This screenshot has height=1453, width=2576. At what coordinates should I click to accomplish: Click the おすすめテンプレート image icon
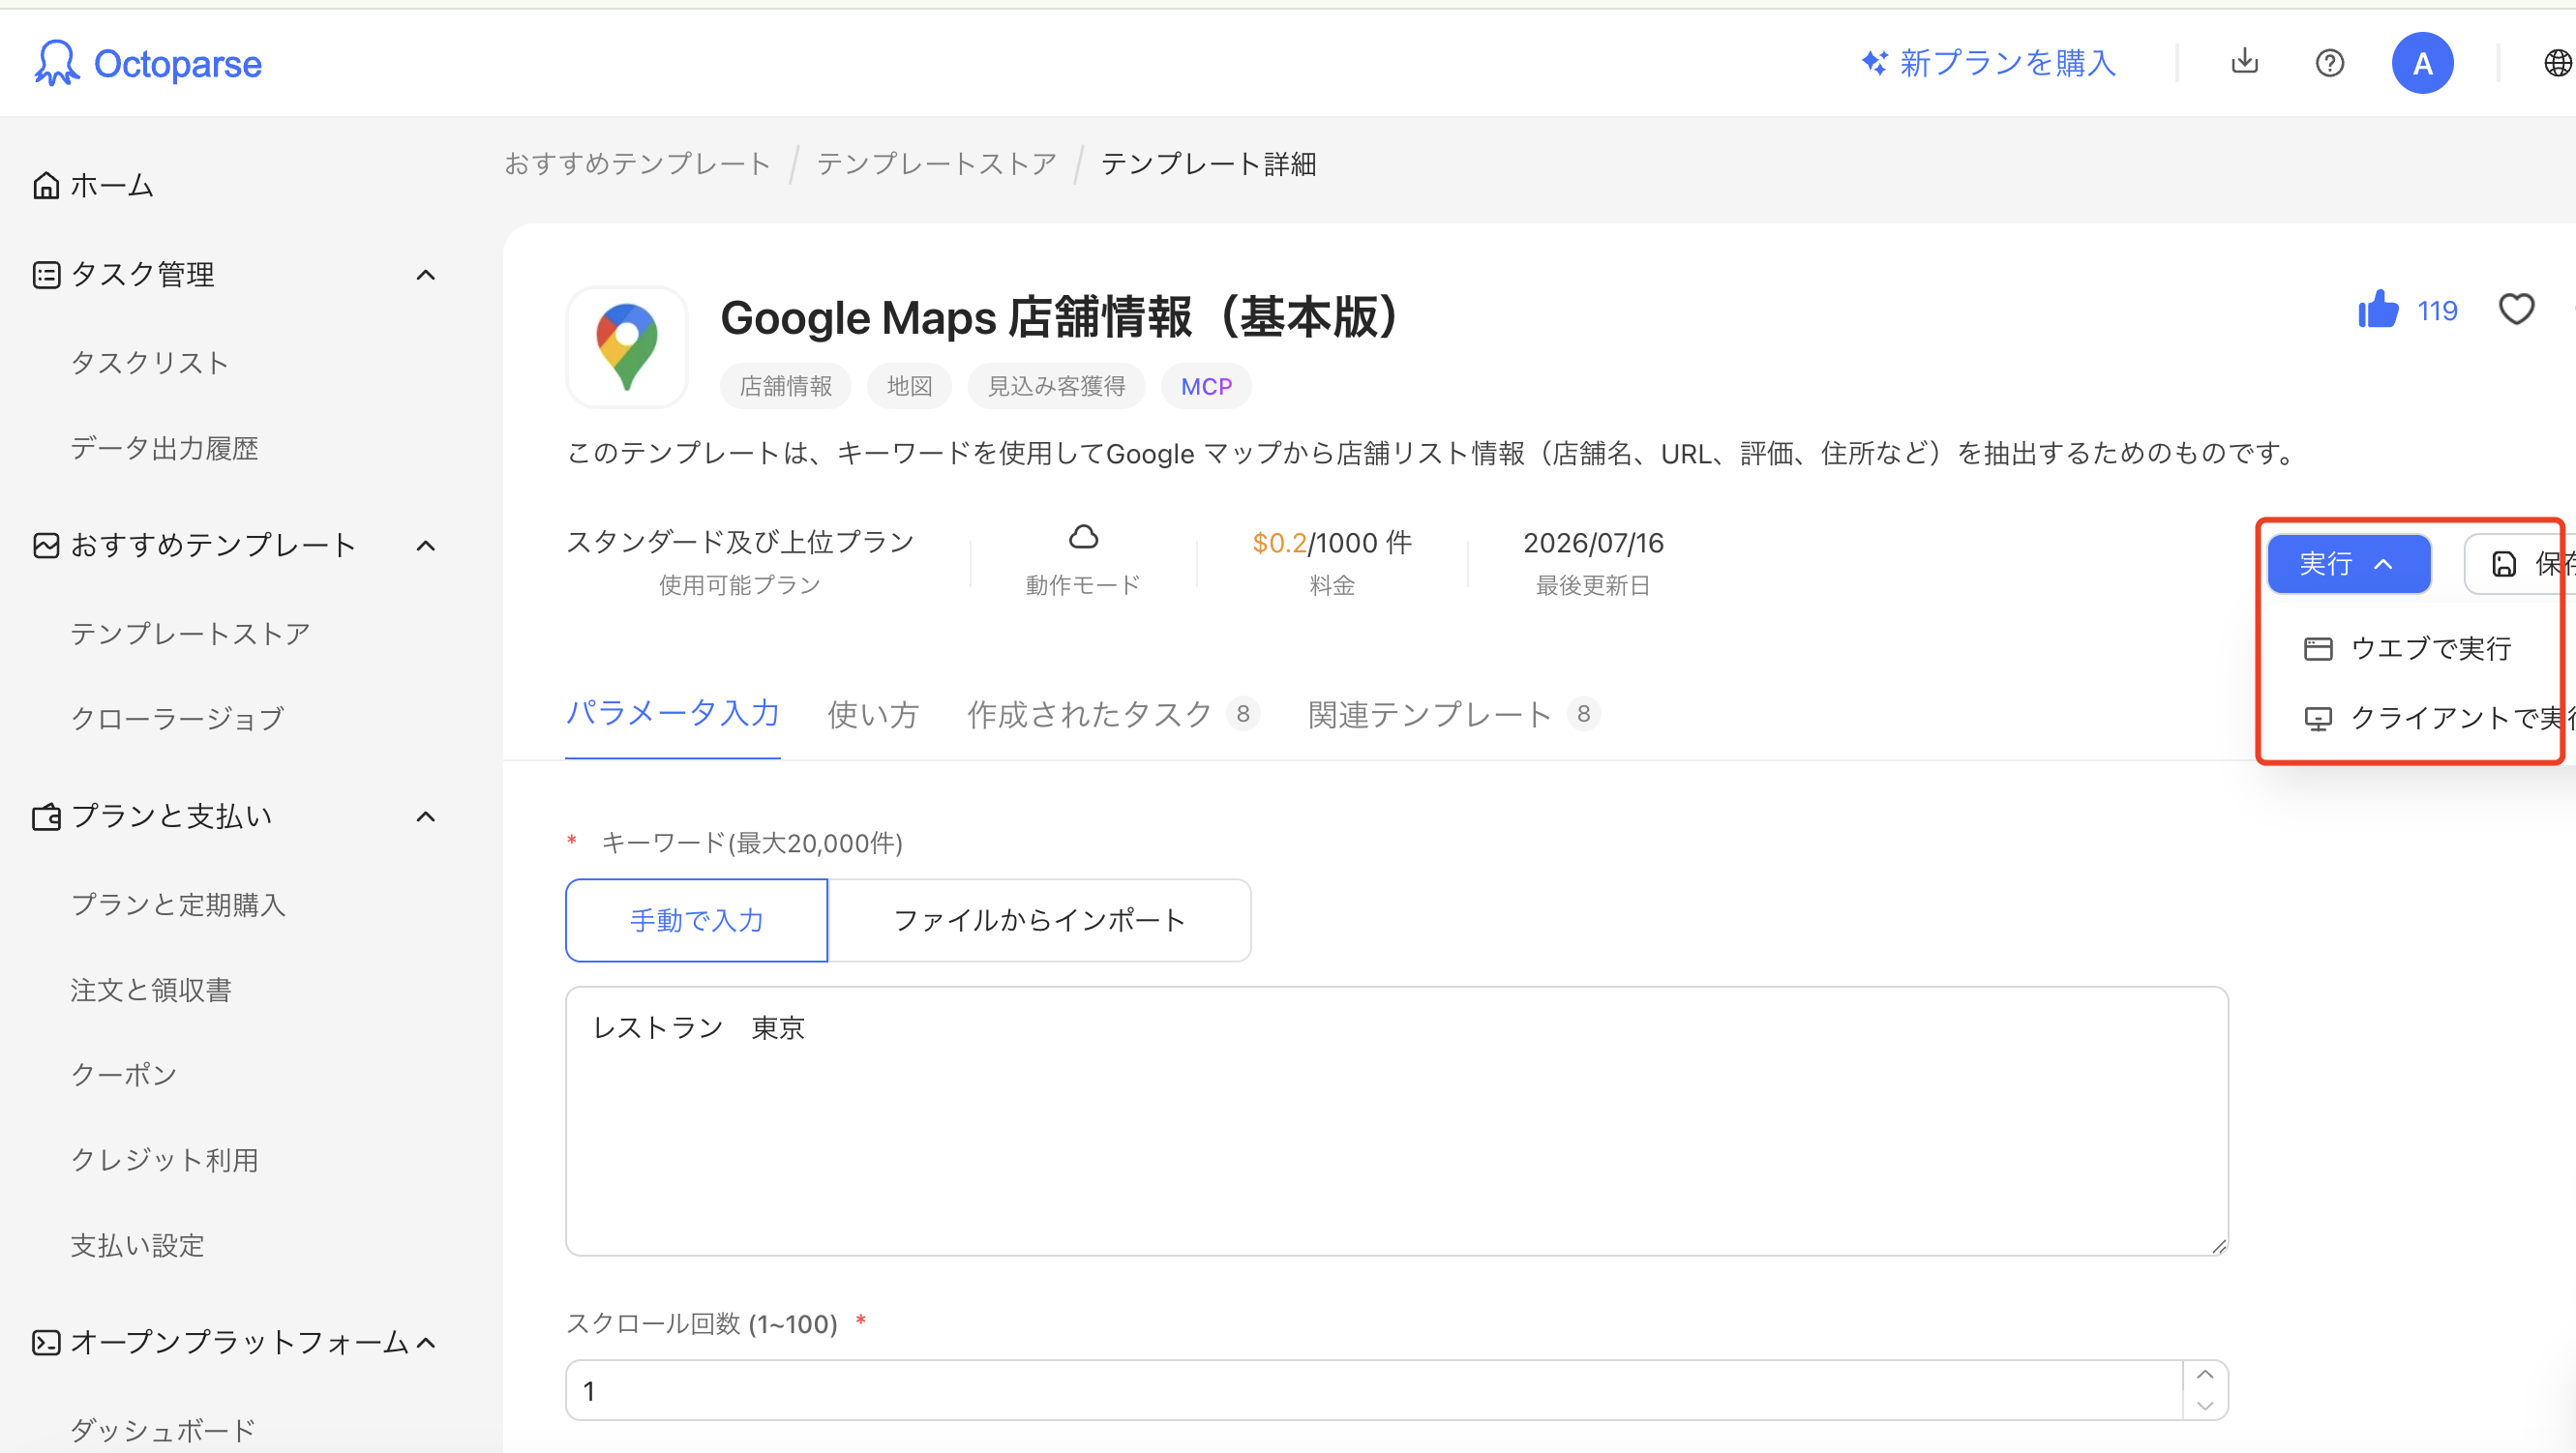(46, 546)
